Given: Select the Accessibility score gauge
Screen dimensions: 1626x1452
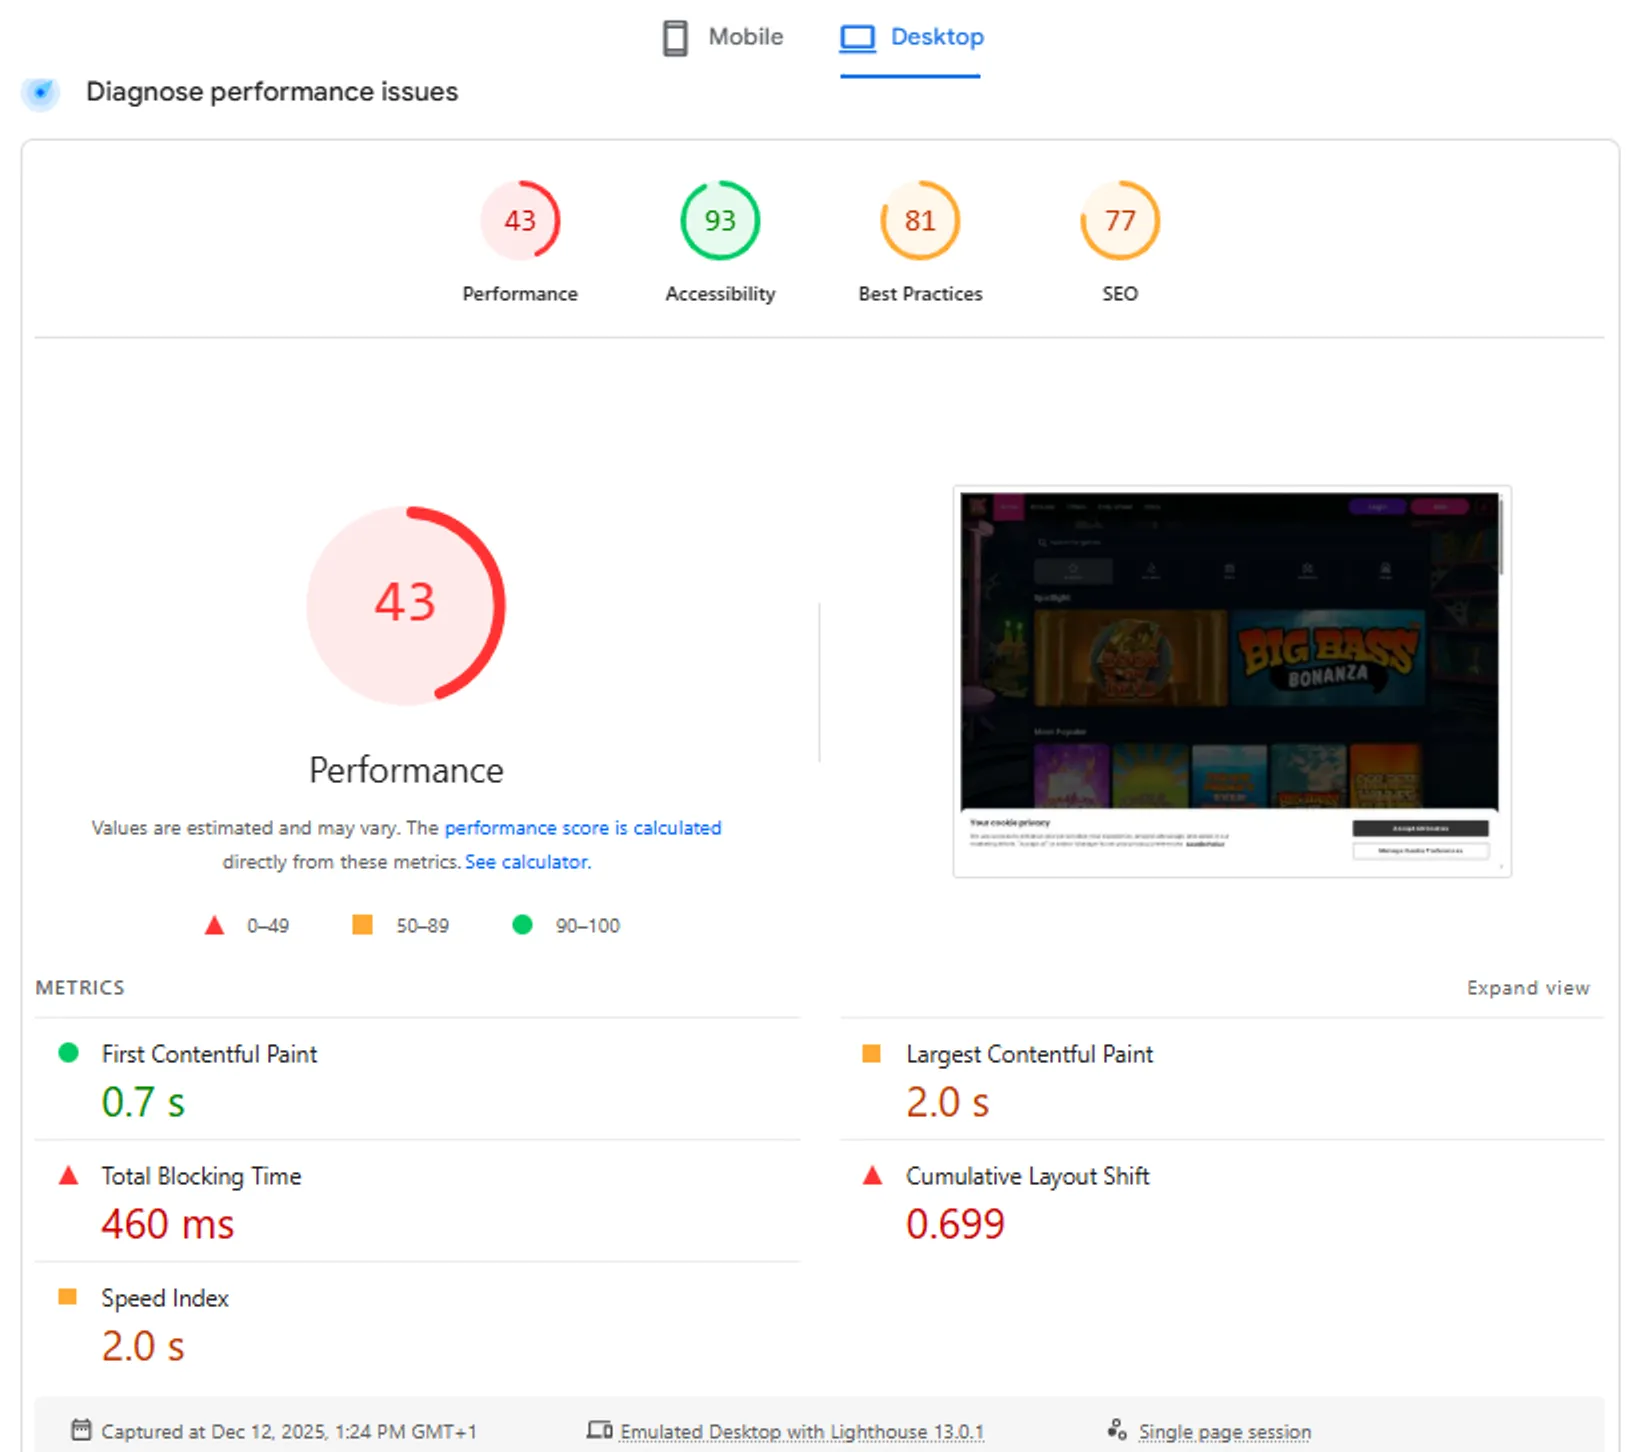Looking at the screenshot, I should tap(719, 220).
